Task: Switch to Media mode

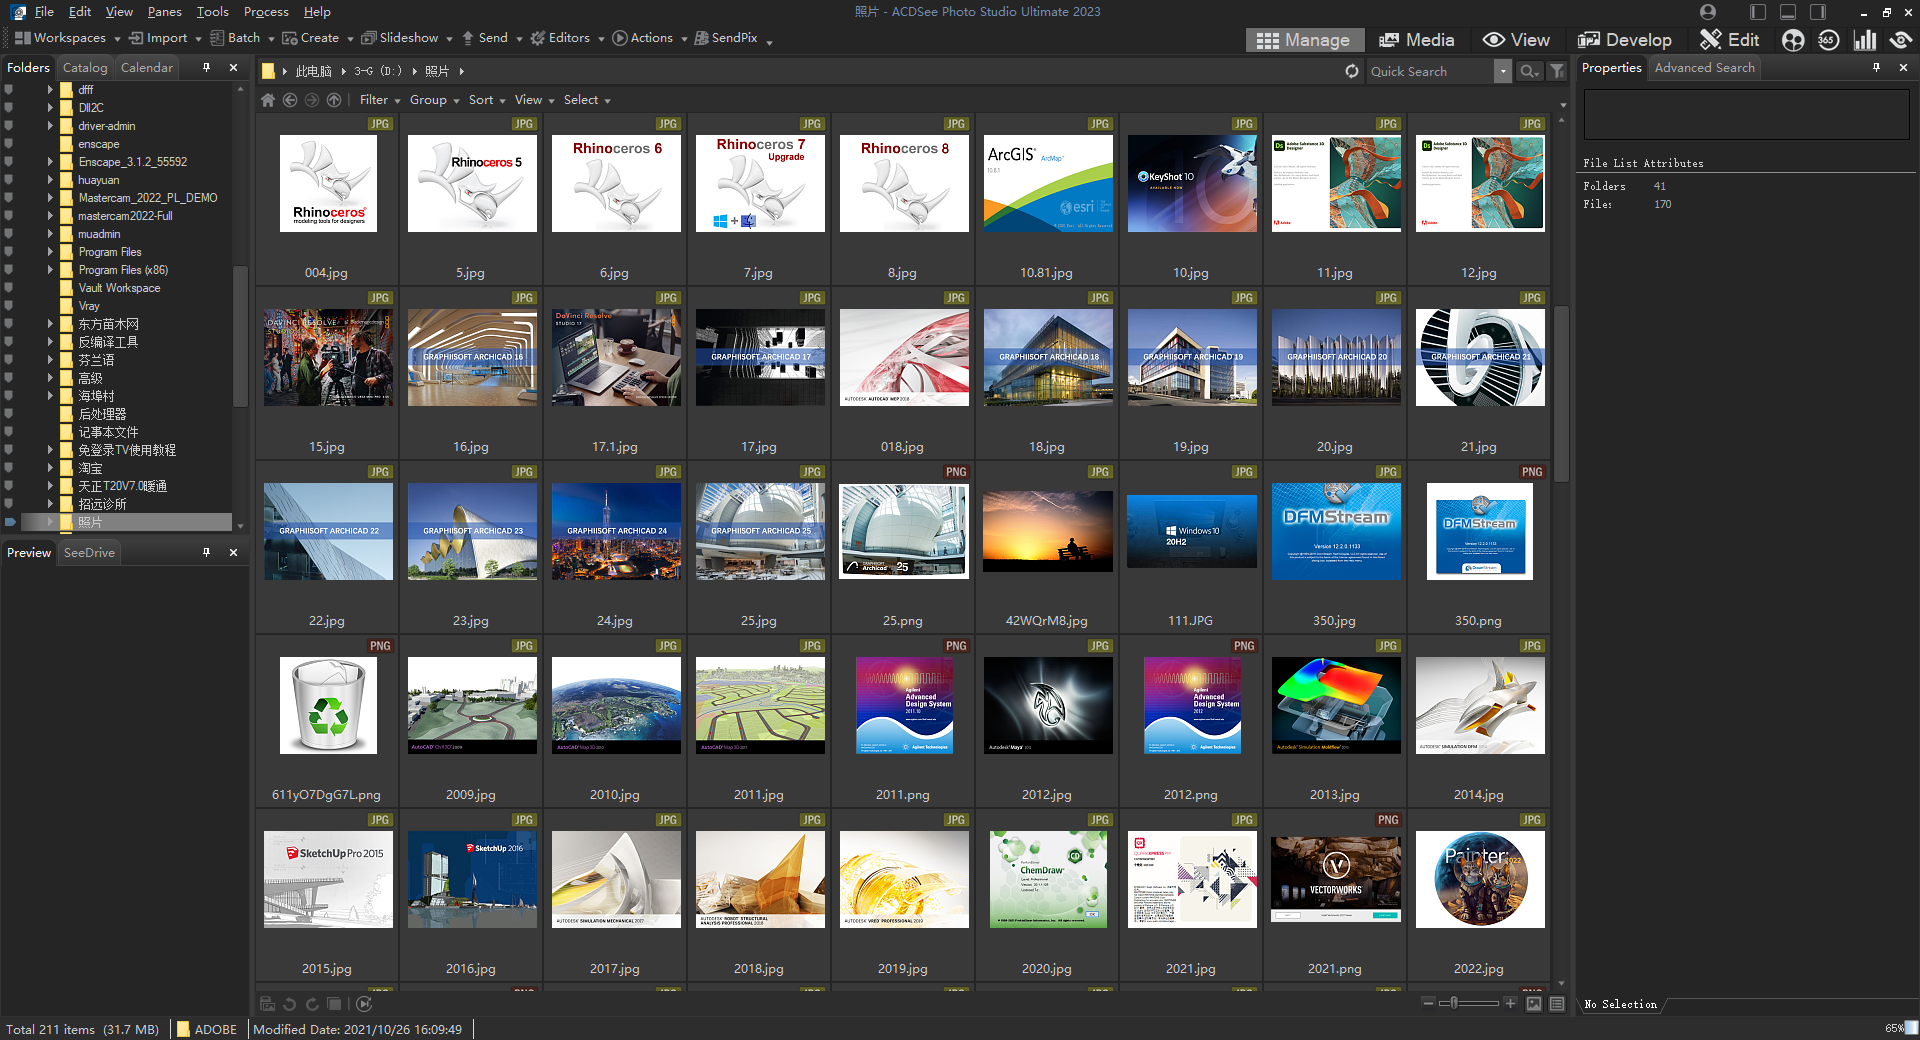Action: click(1416, 40)
